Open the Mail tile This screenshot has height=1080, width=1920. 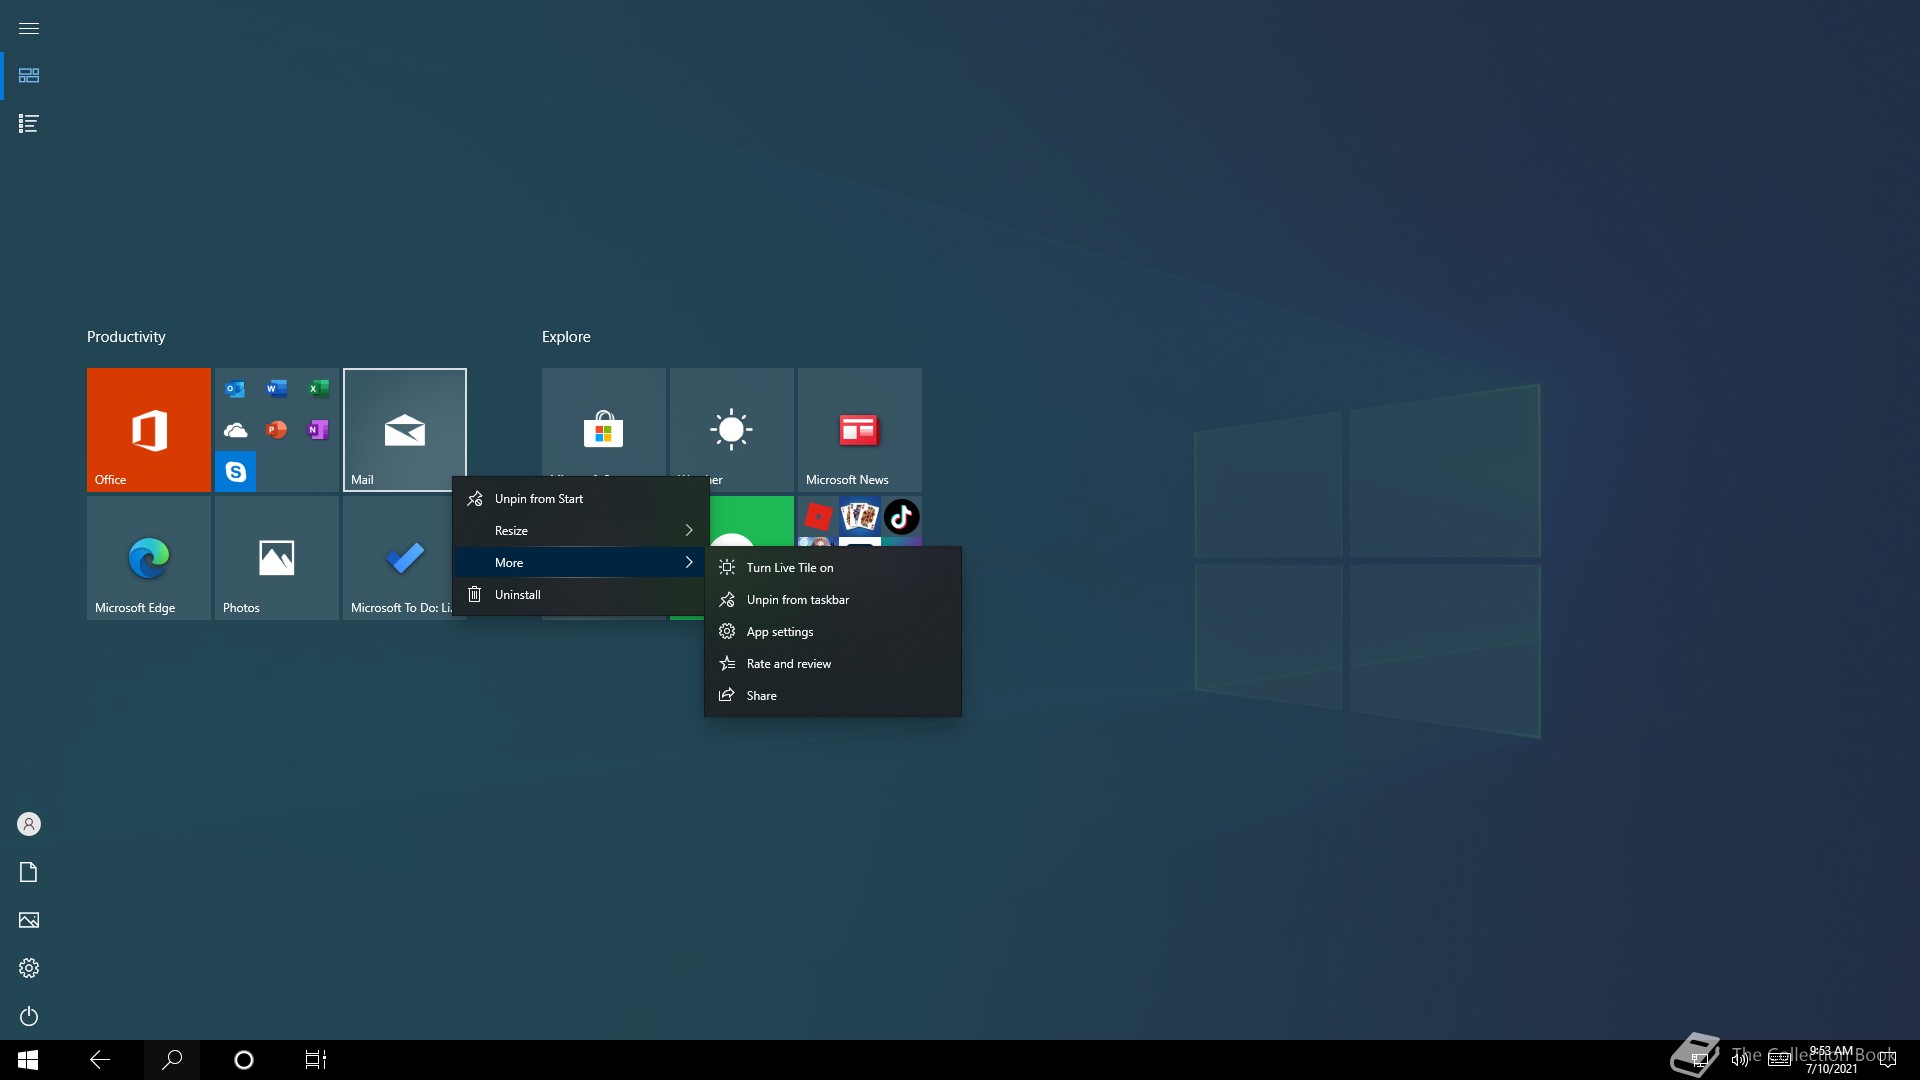click(x=405, y=430)
